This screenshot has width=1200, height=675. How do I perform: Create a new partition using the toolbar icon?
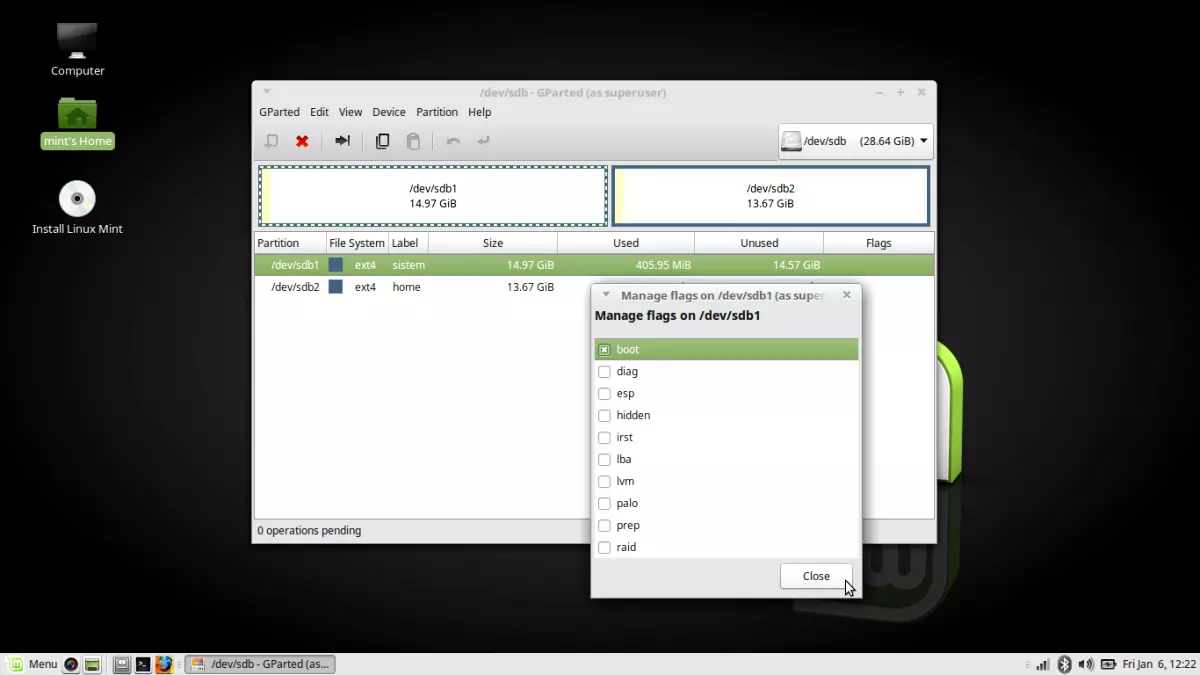coord(271,141)
